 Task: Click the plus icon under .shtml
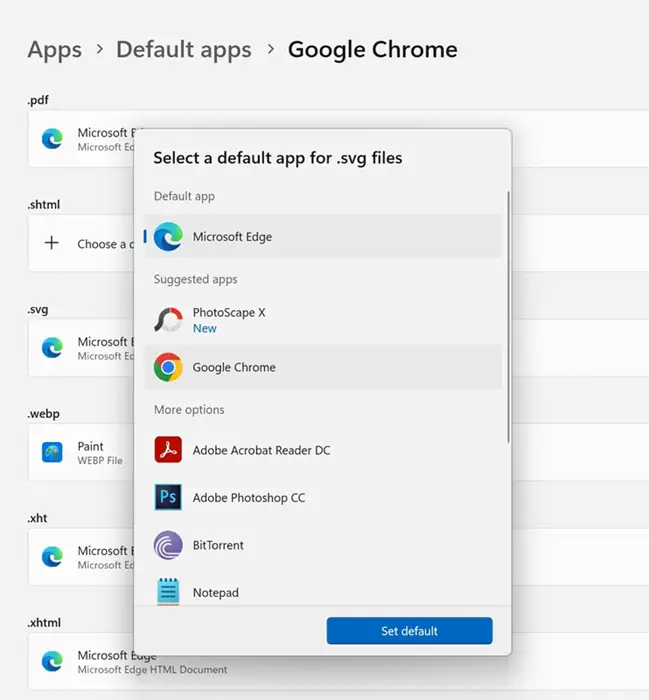[x=52, y=243]
